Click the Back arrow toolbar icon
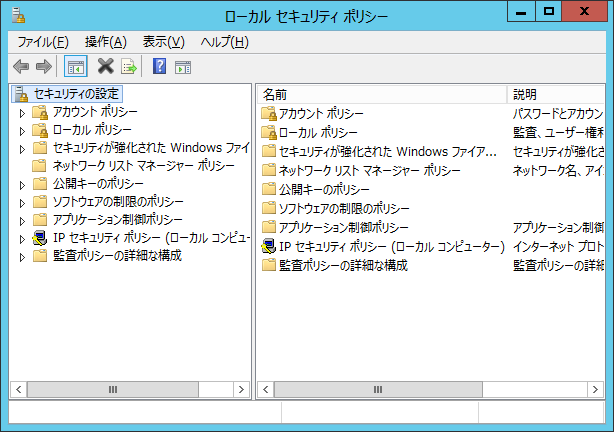The image size is (614, 432). (21, 67)
